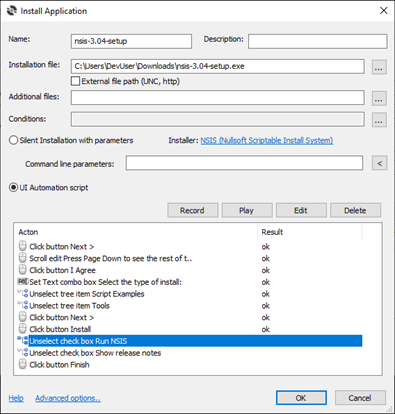Enable External file path checkbox
Viewport: 395px width, 414px height.
pyautogui.click(x=76, y=81)
